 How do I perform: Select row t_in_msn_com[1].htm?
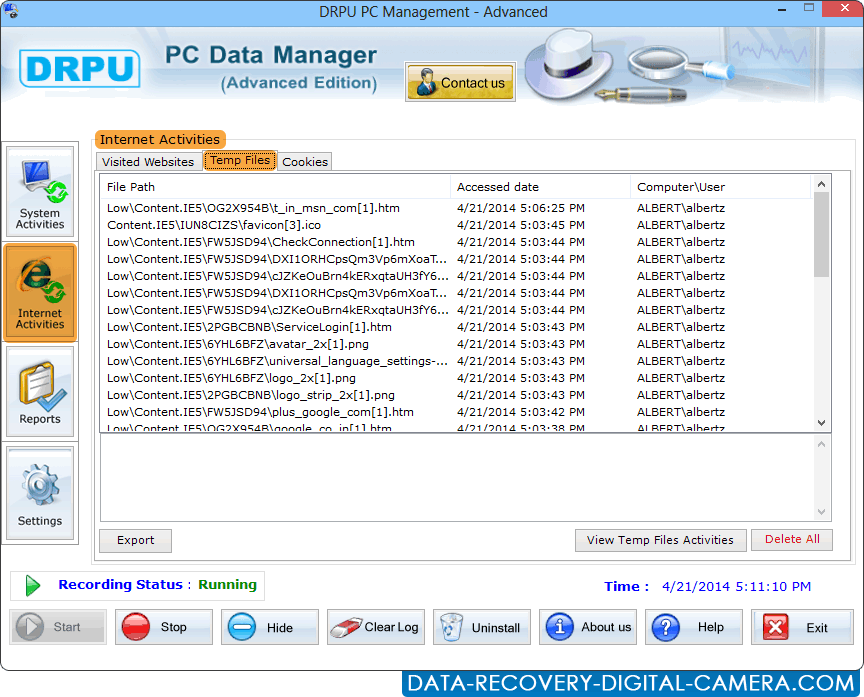click(456, 208)
